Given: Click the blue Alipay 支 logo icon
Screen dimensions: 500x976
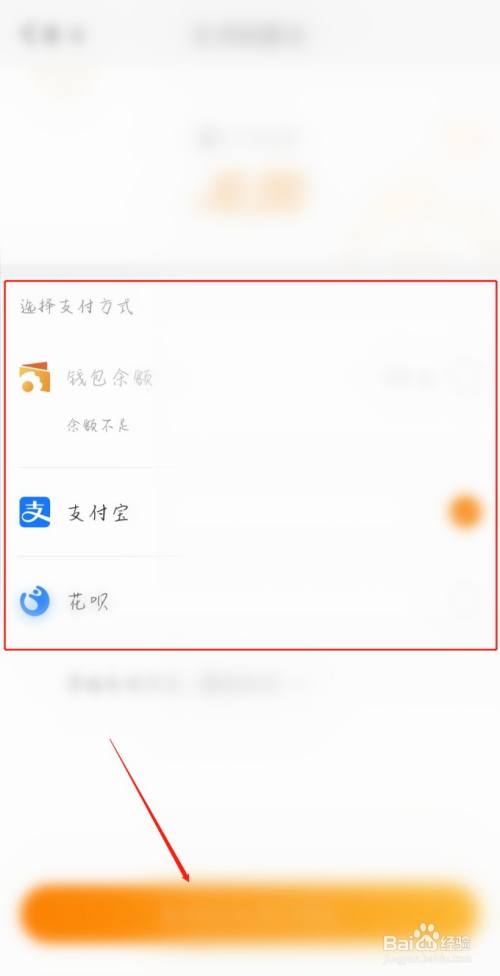Looking at the screenshot, I should click(35, 512).
